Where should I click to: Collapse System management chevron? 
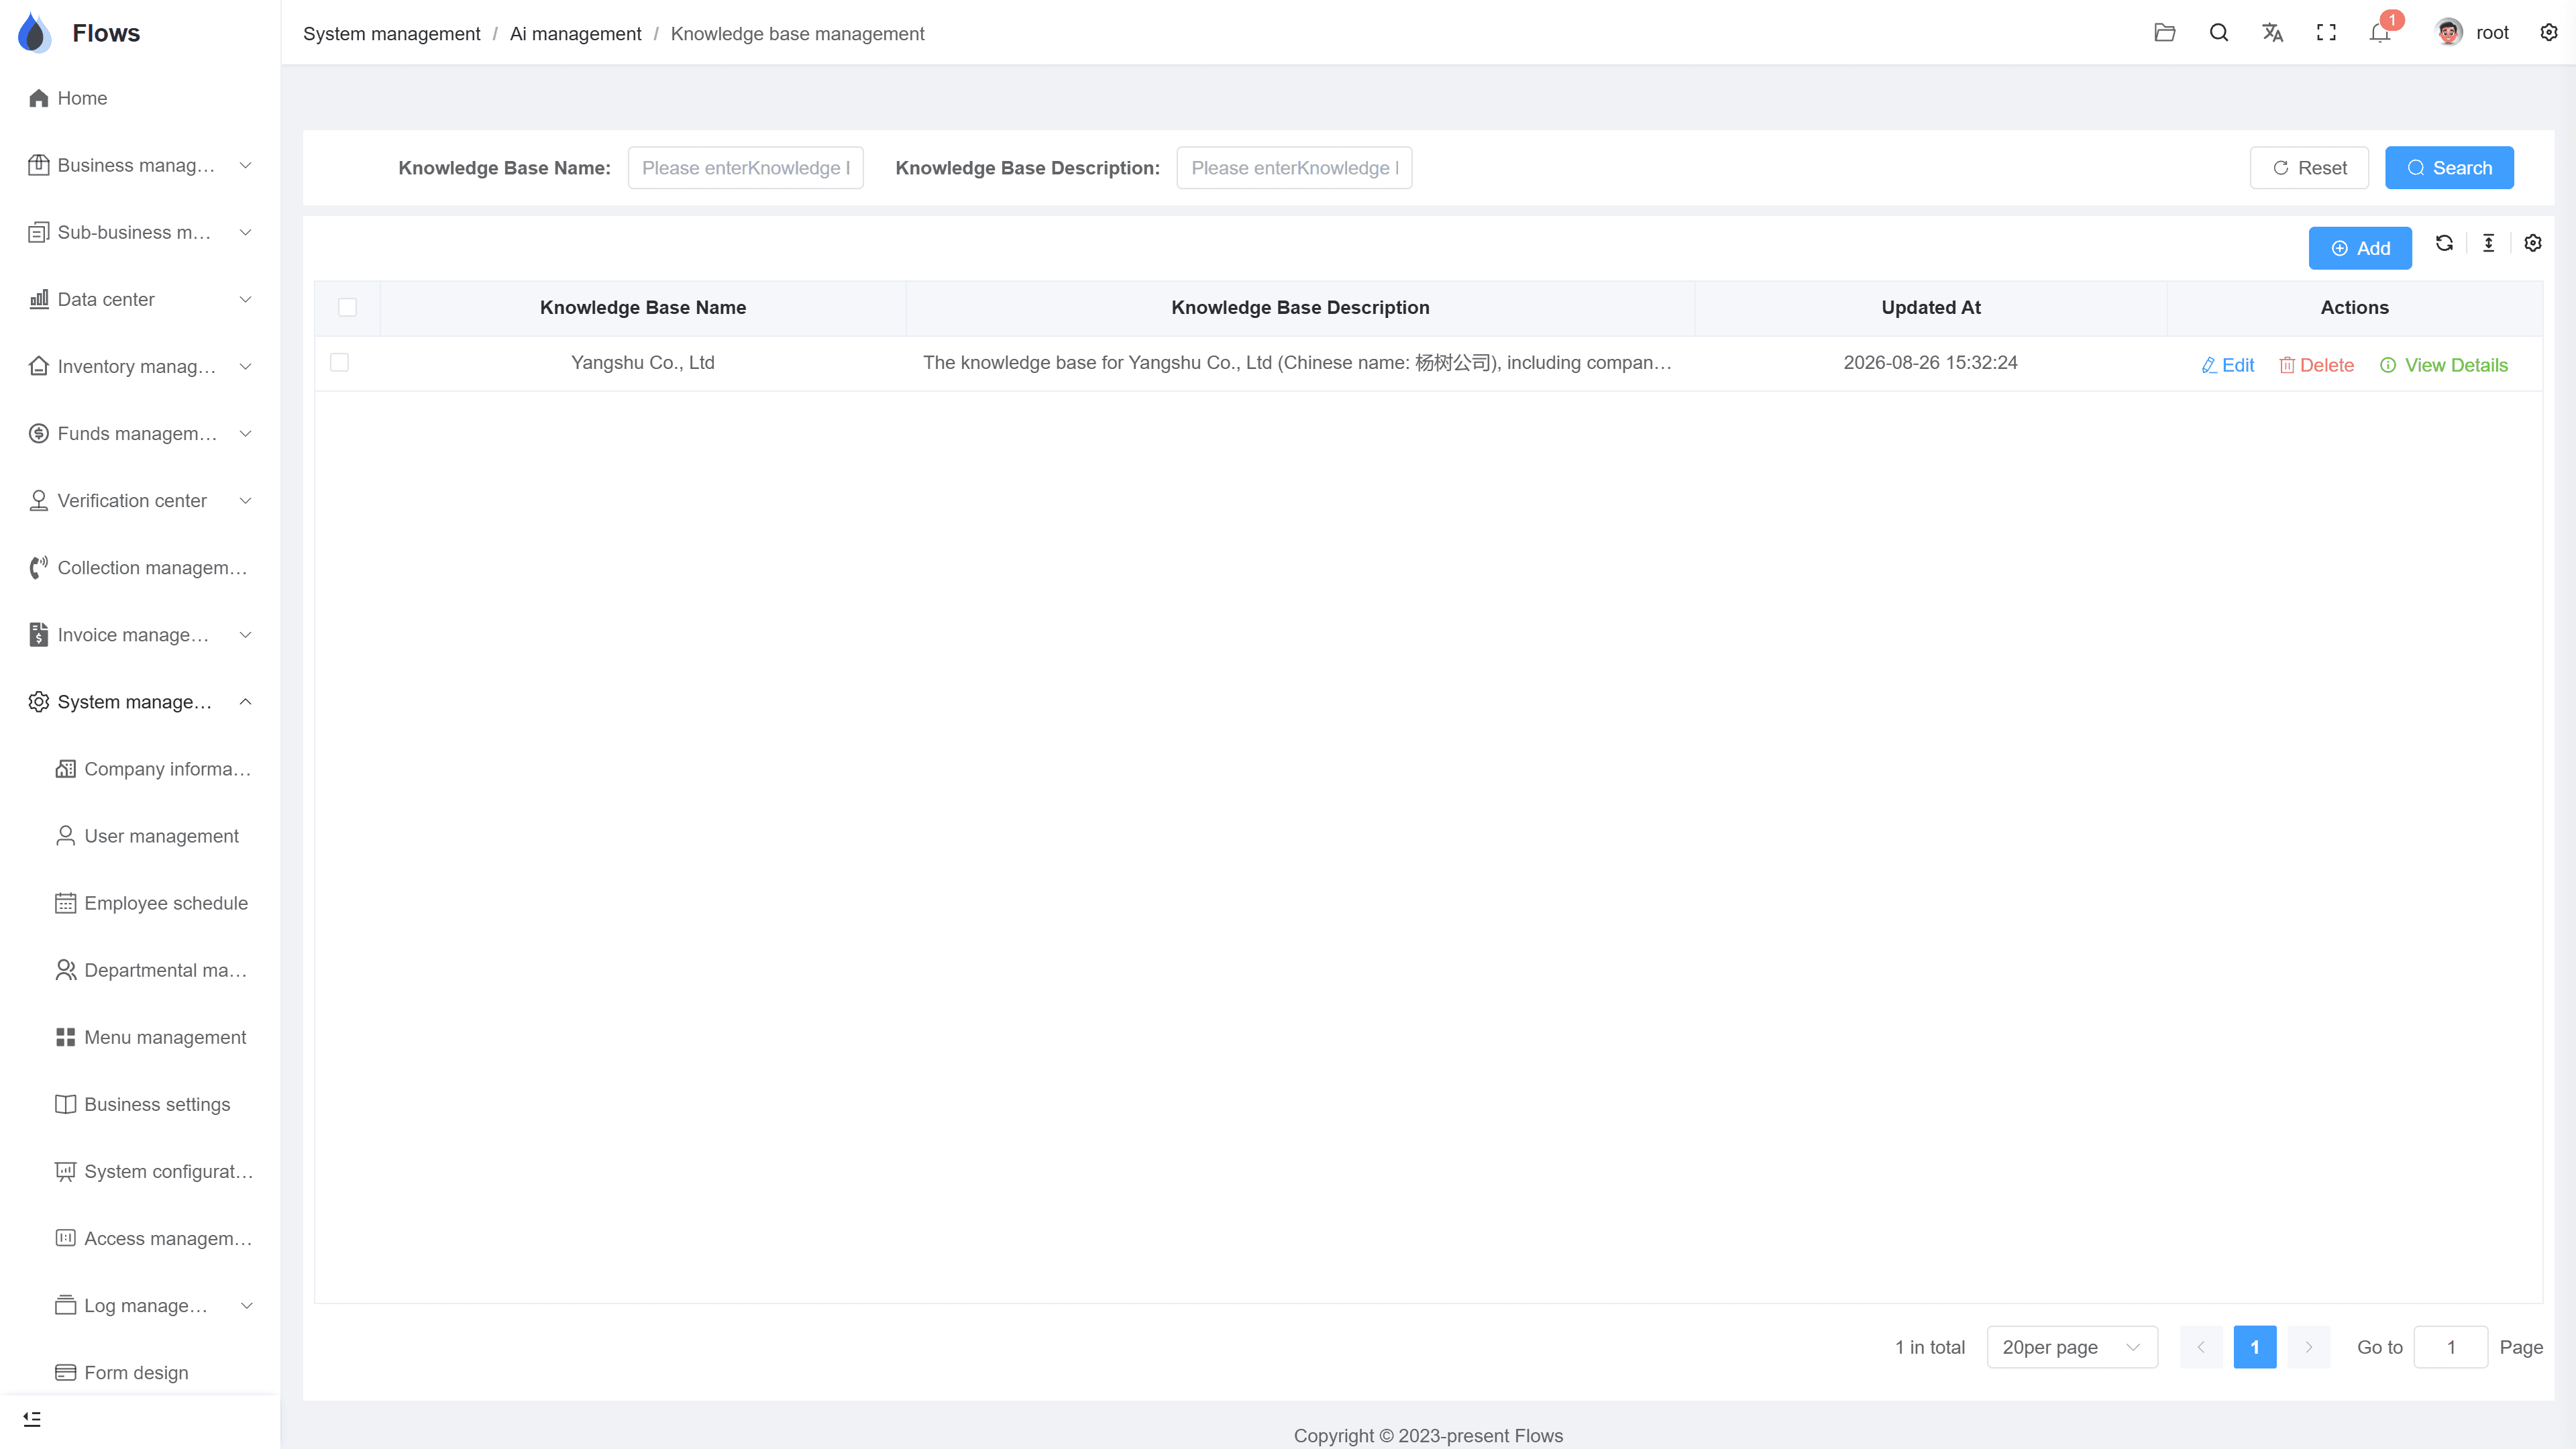pyautogui.click(x=246, y=702)
